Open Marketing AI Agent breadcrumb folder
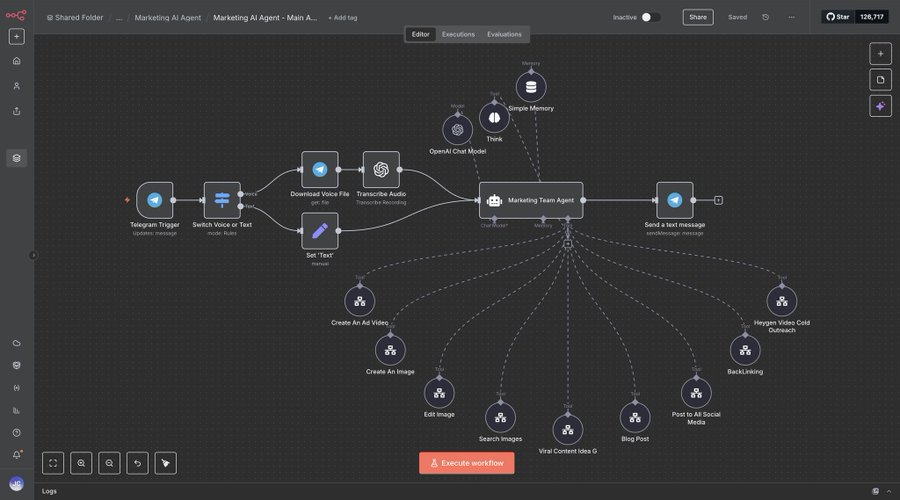Image resolution: width=900 pixels, height=500 pixels. tap(168, 18)
